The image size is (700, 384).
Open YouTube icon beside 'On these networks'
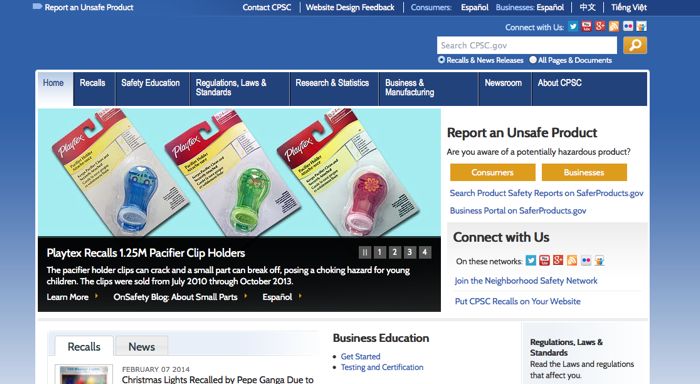click(x=545, y=260)
